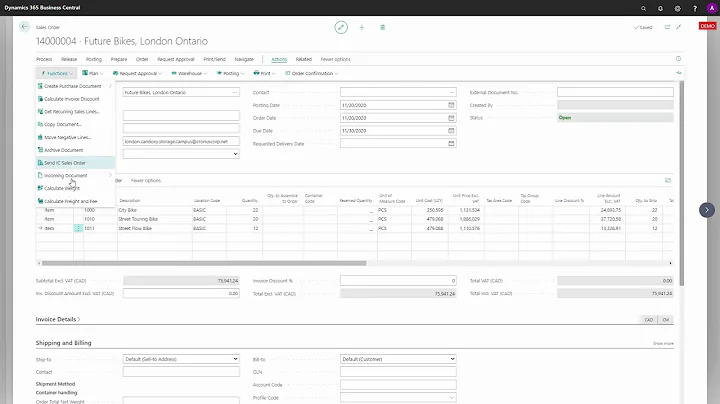The image size is (720, 404).
Task: Open search in the top bar
Action: click(643, 8)
